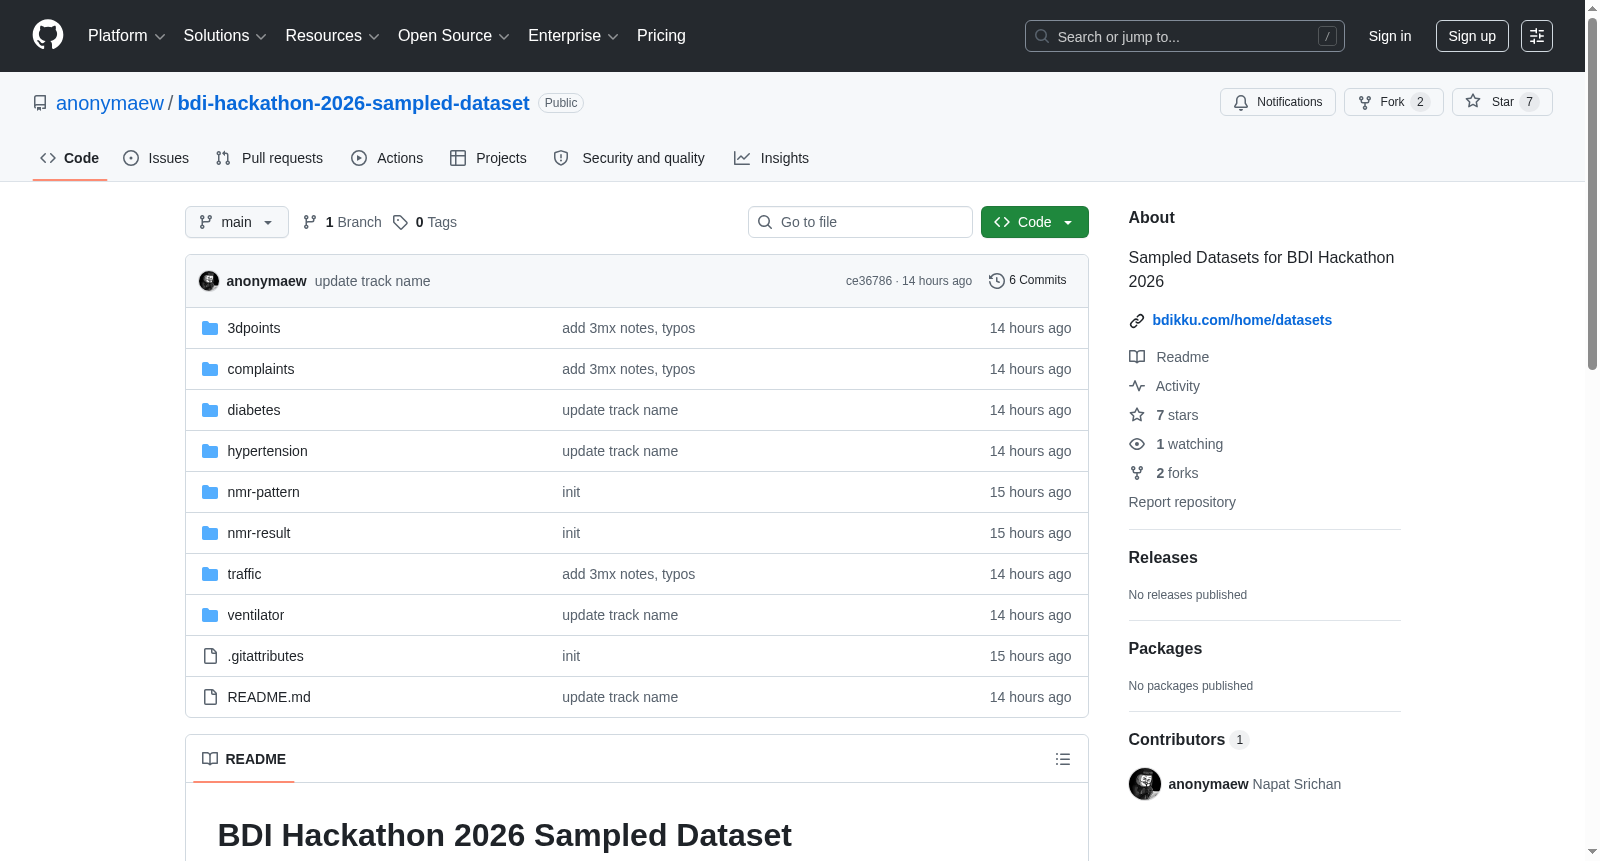Image resolution: width=1600 pixels, height=861 pixels.
Task: Open Notifications bell button
Action: coord(1278,102)
